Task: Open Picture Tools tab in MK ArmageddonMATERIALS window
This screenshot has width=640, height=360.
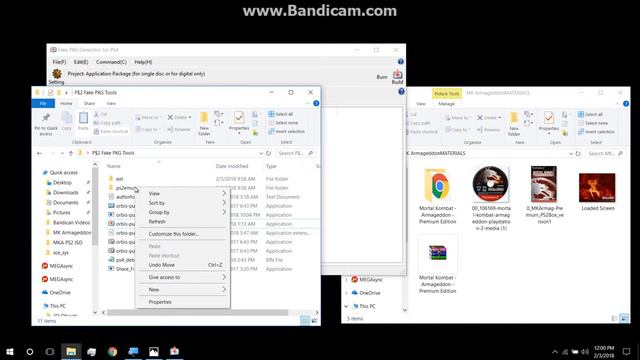Action: pos(447,93)
